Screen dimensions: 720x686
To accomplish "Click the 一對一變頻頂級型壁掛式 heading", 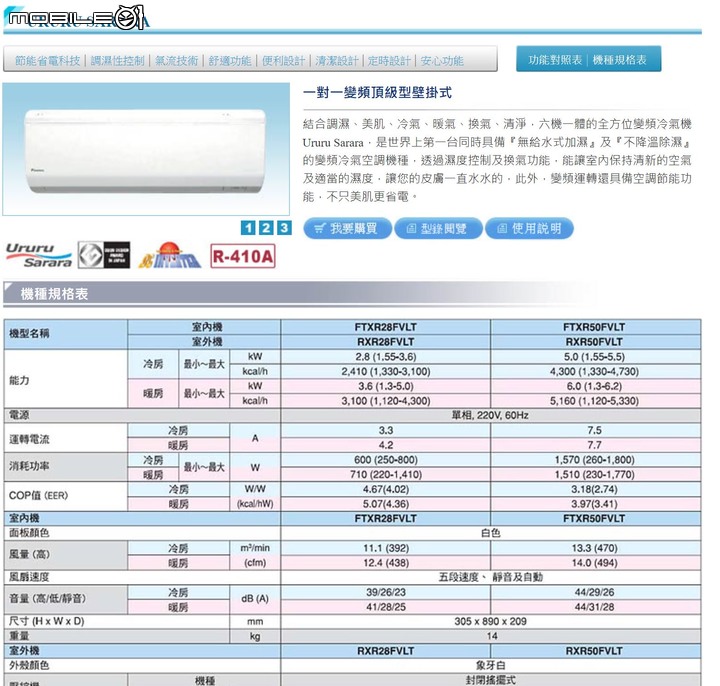I will pos(377,93).
